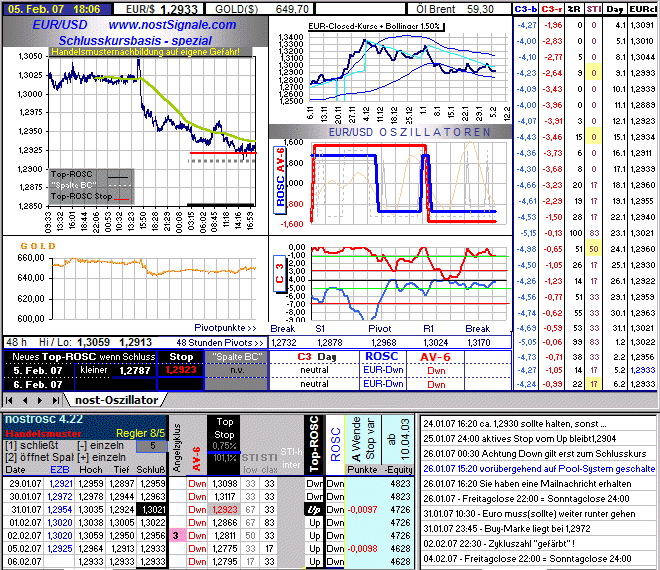Select the 48 h high value 1,3059
Image resolution: width=660 pixels, height=570 pixels.
[x=93, y=342]
